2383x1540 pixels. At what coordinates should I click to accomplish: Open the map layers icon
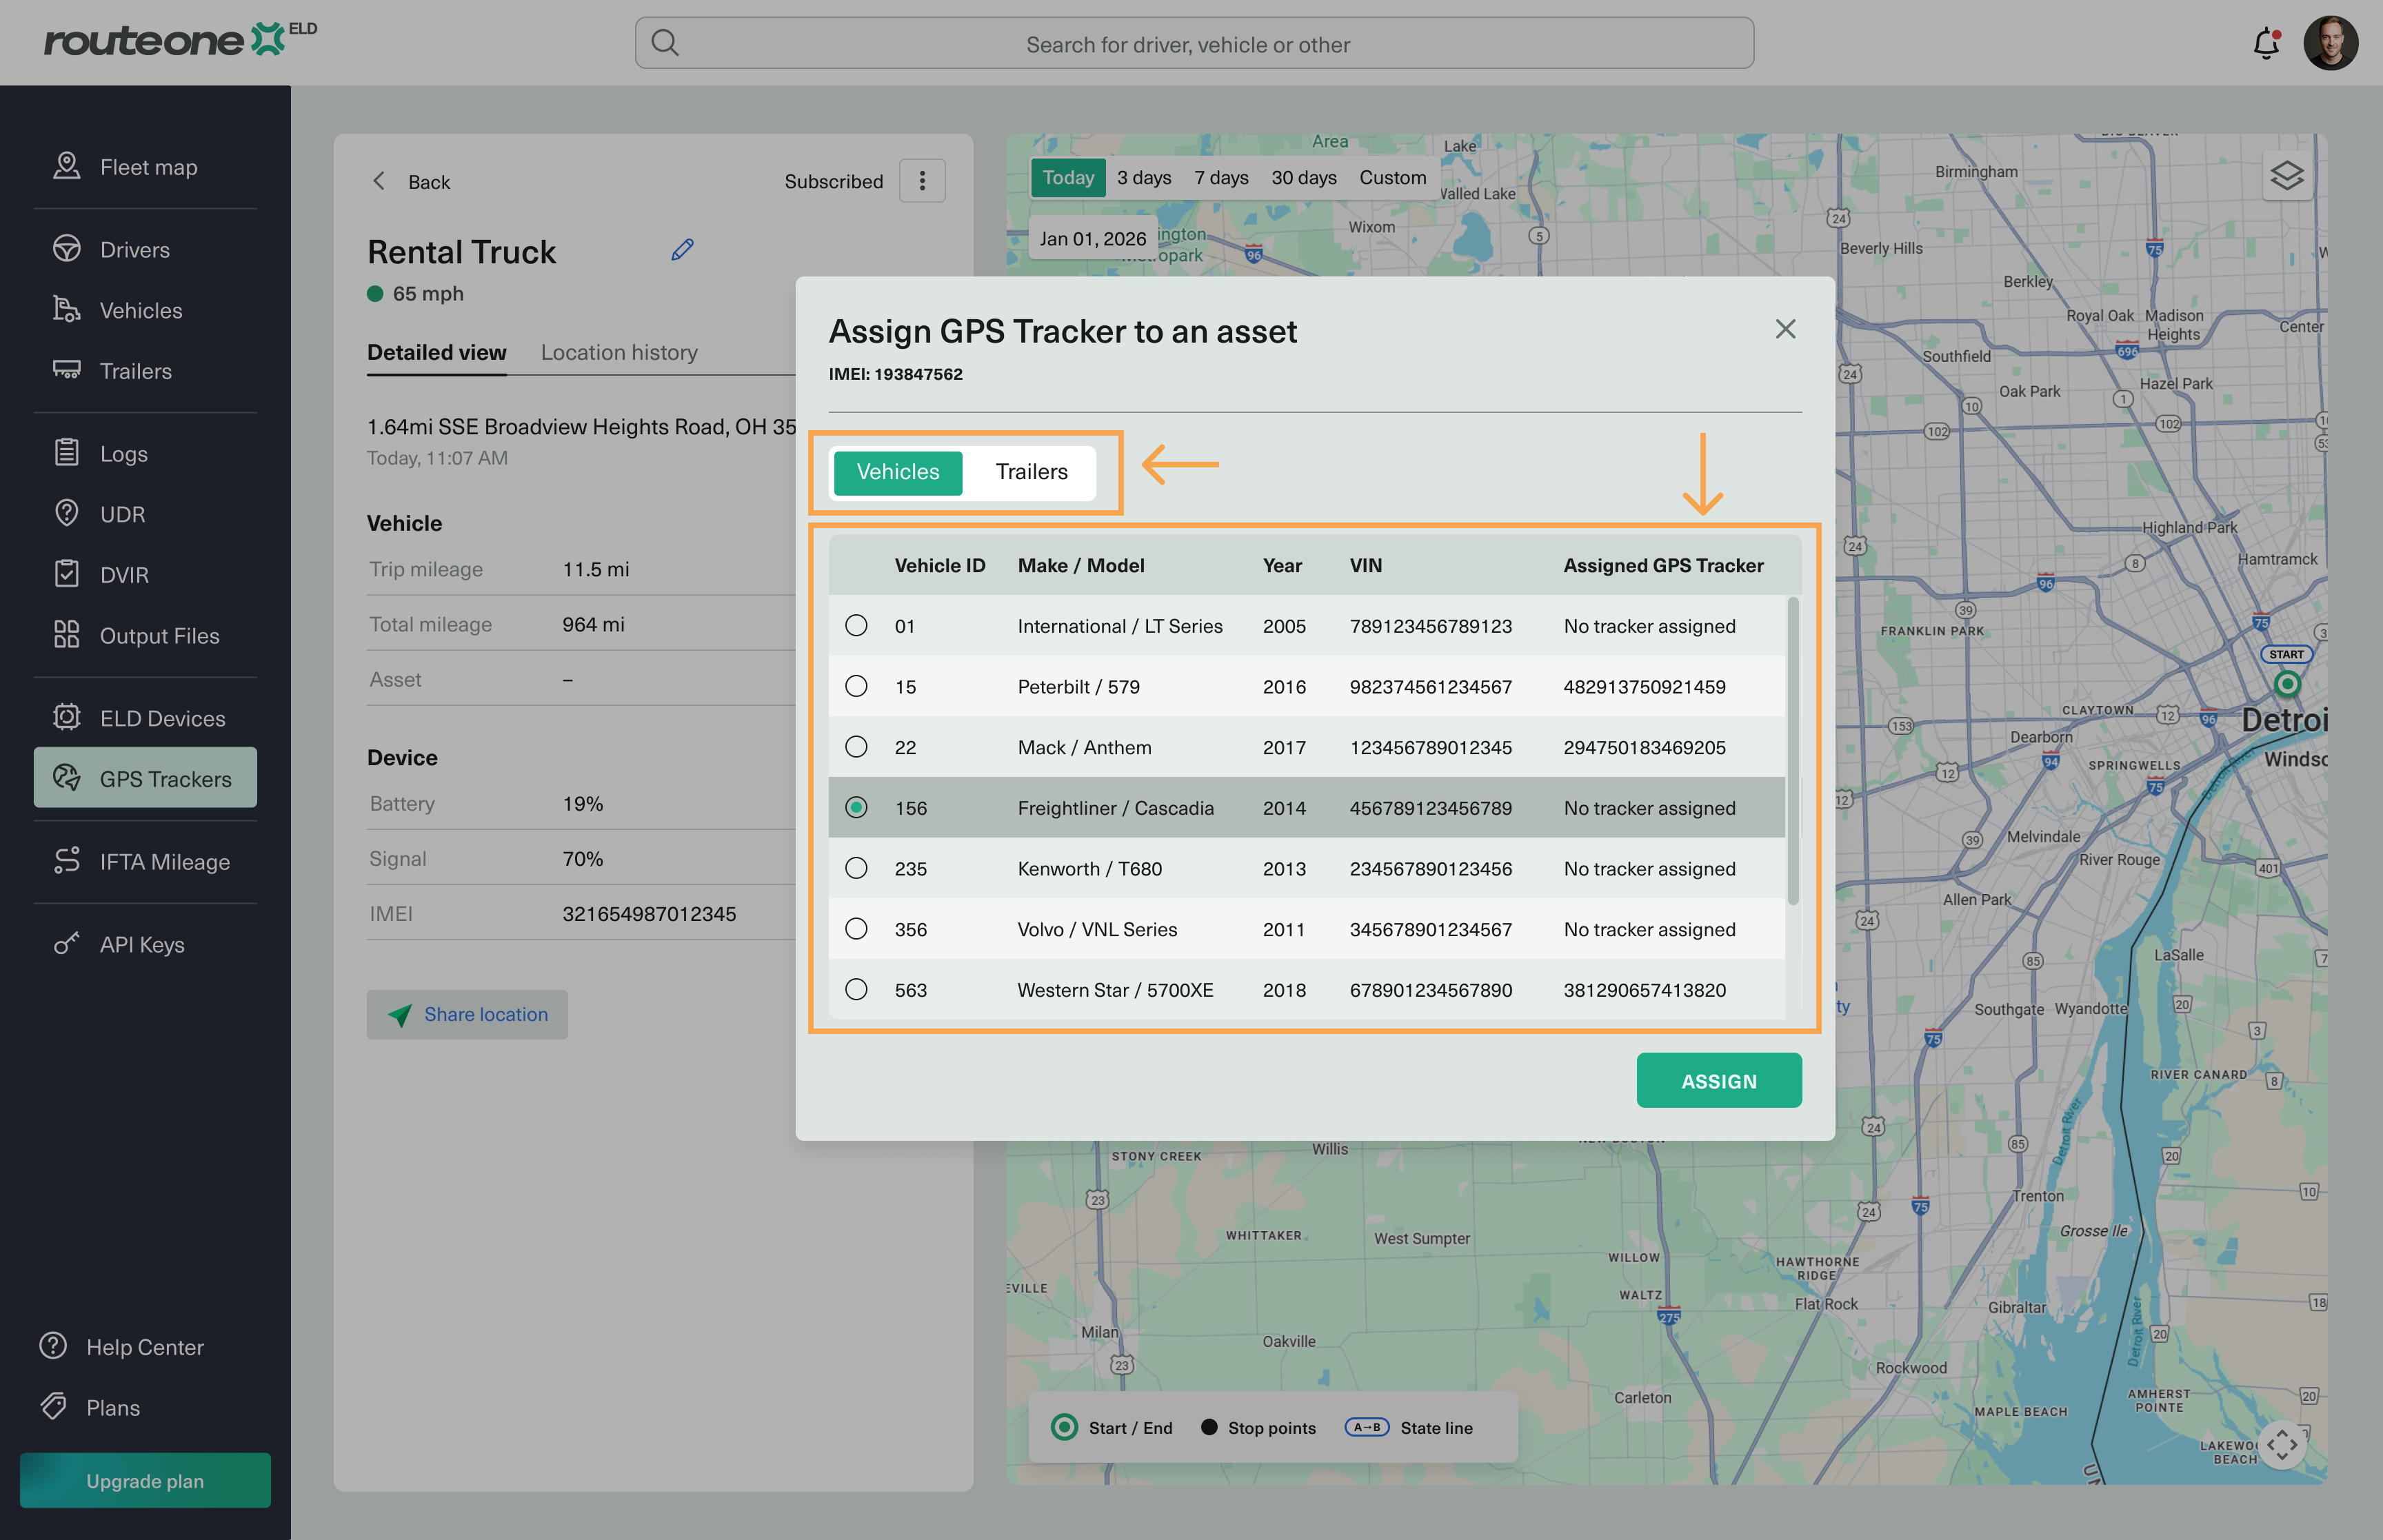point(2287,175)
